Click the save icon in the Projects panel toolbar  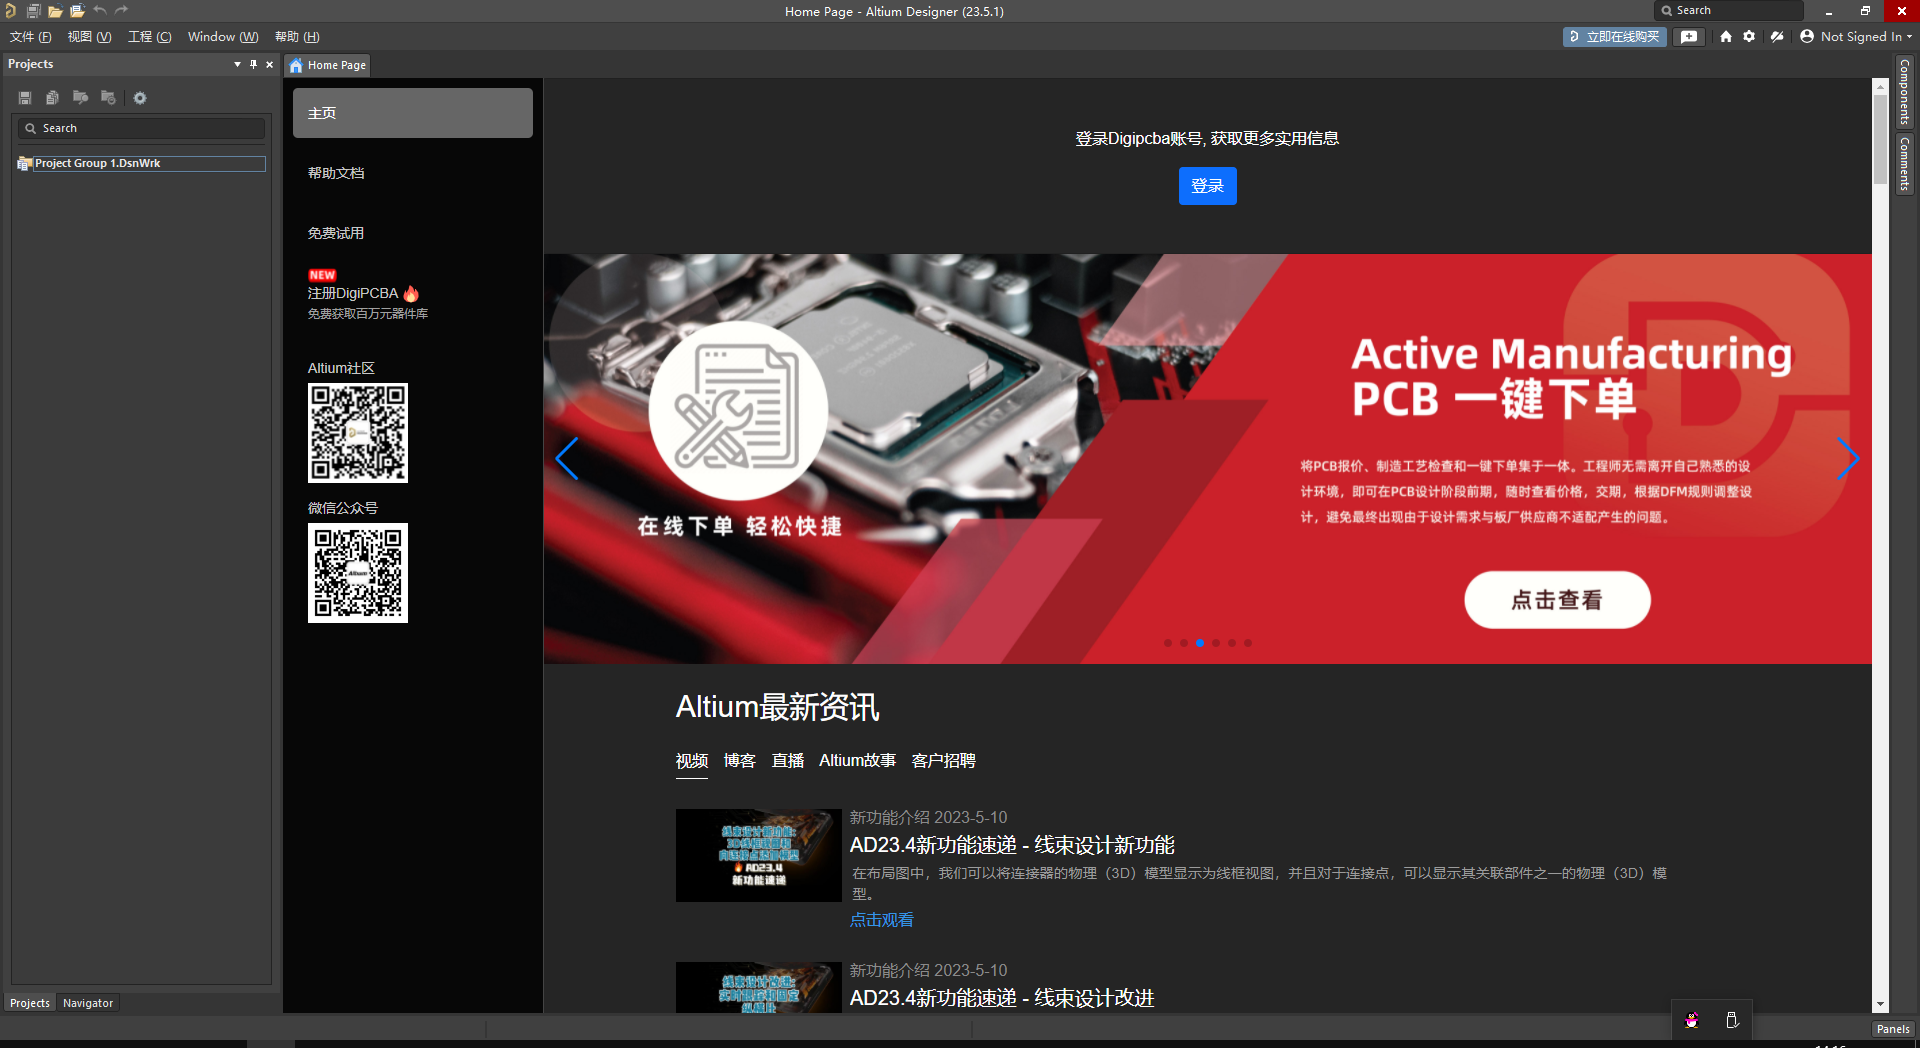click(x=25, y=98)
